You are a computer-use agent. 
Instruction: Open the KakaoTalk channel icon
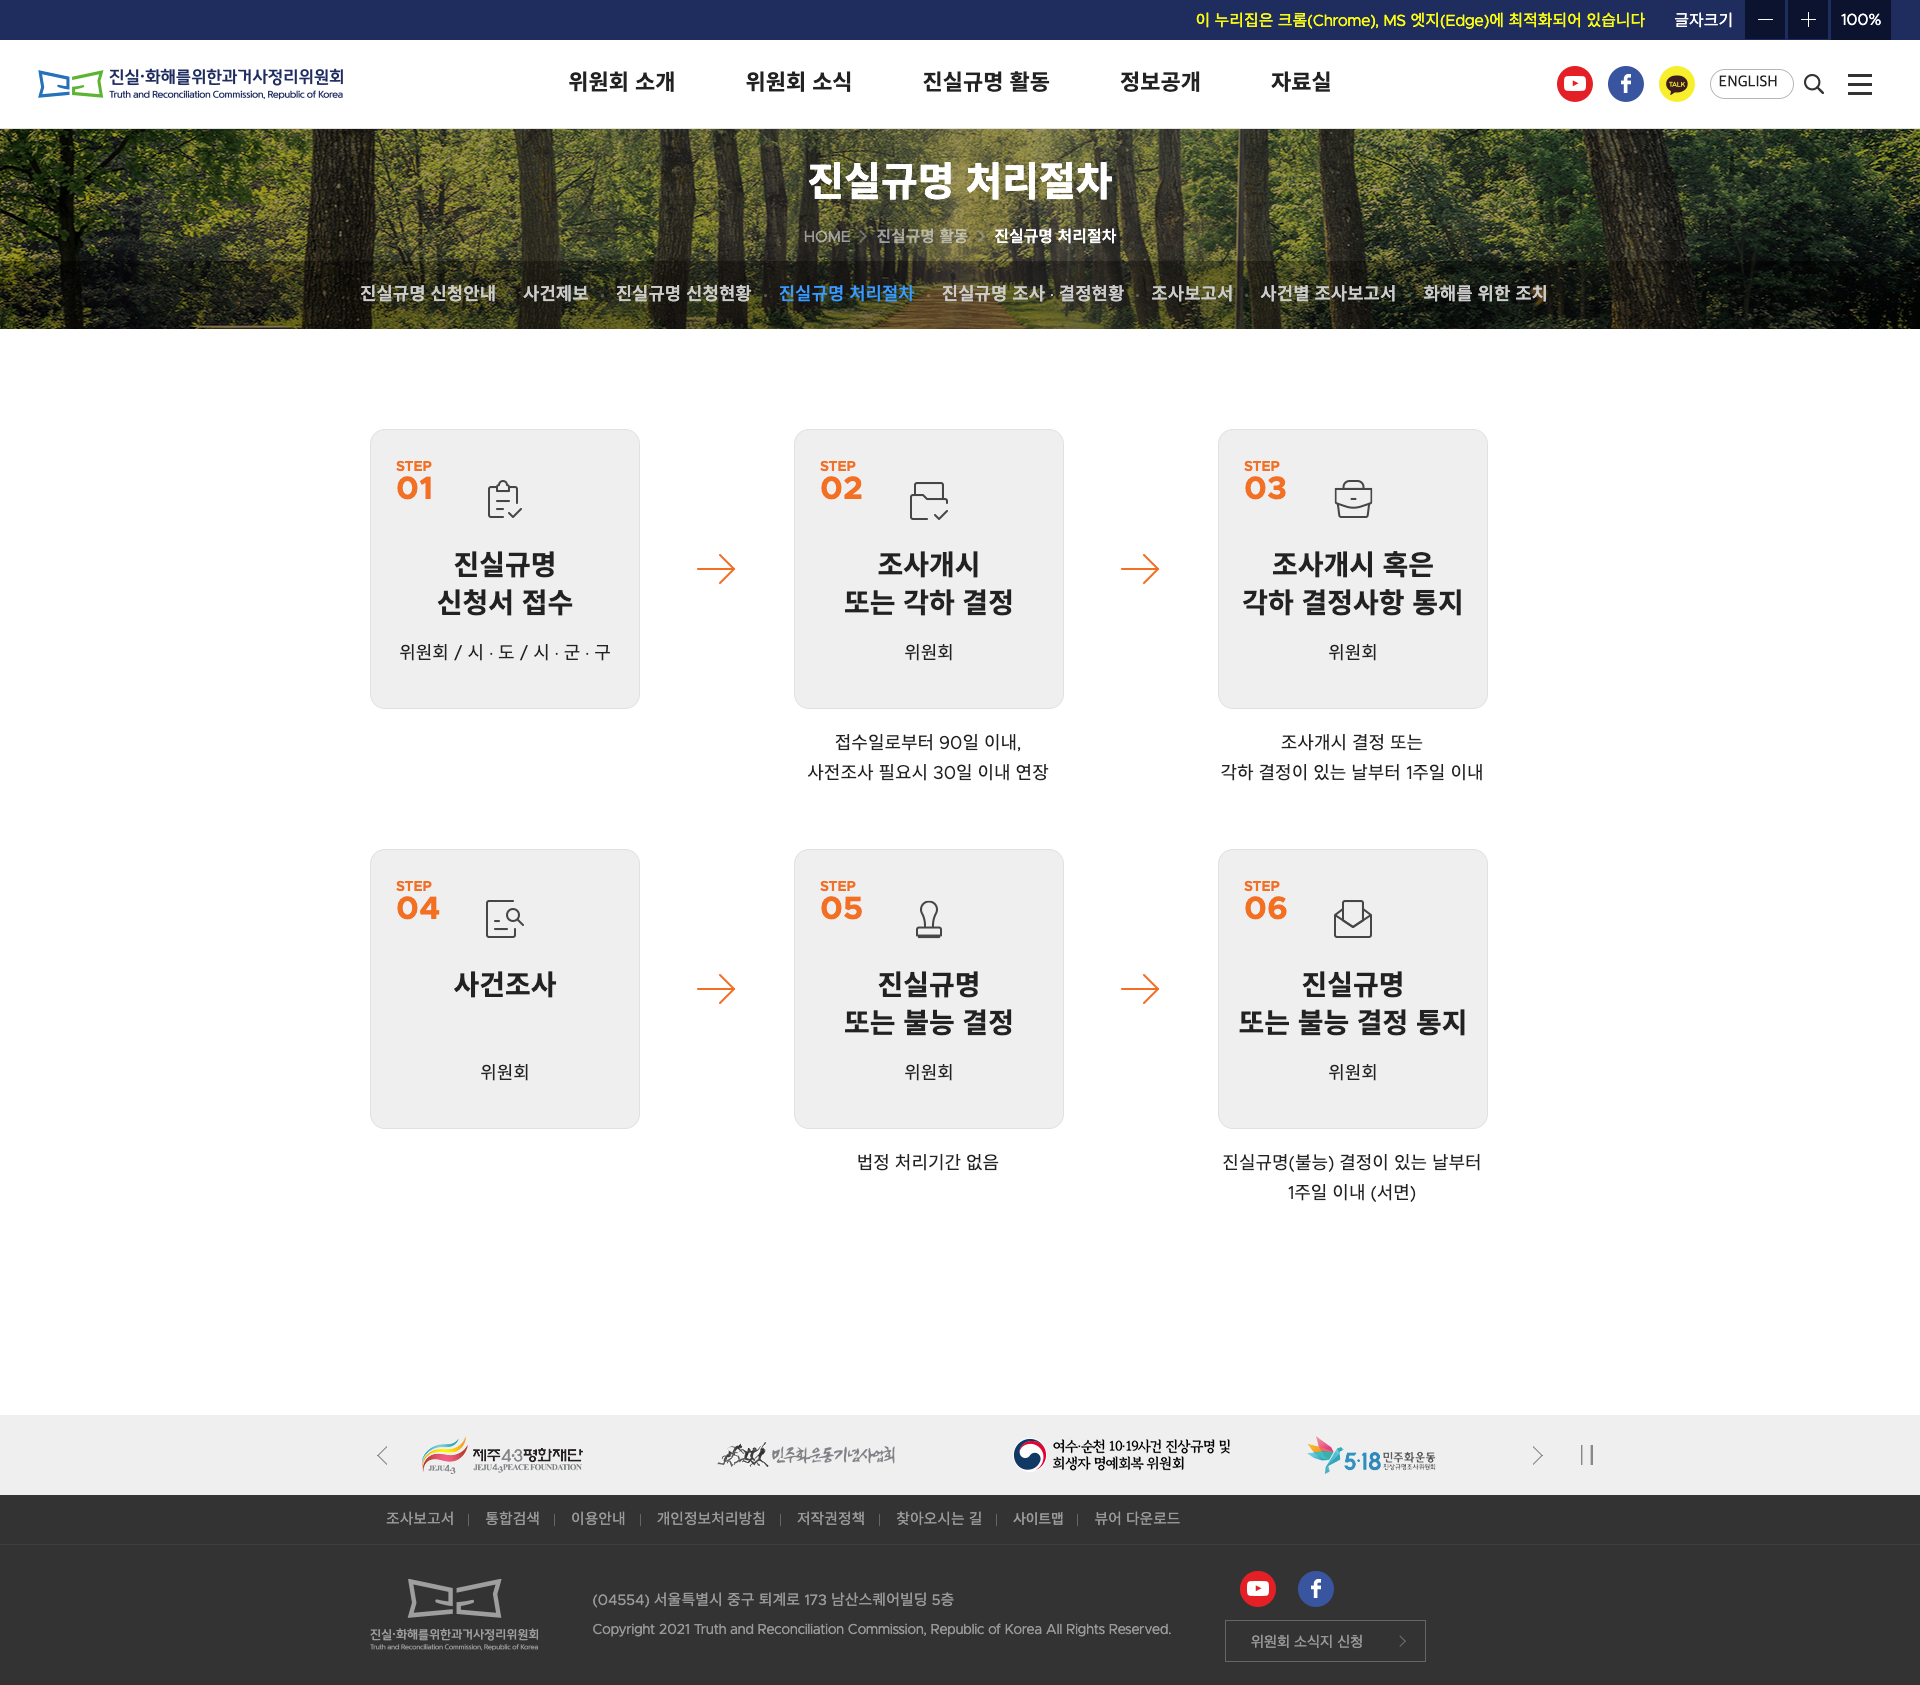coord(1676,84)
